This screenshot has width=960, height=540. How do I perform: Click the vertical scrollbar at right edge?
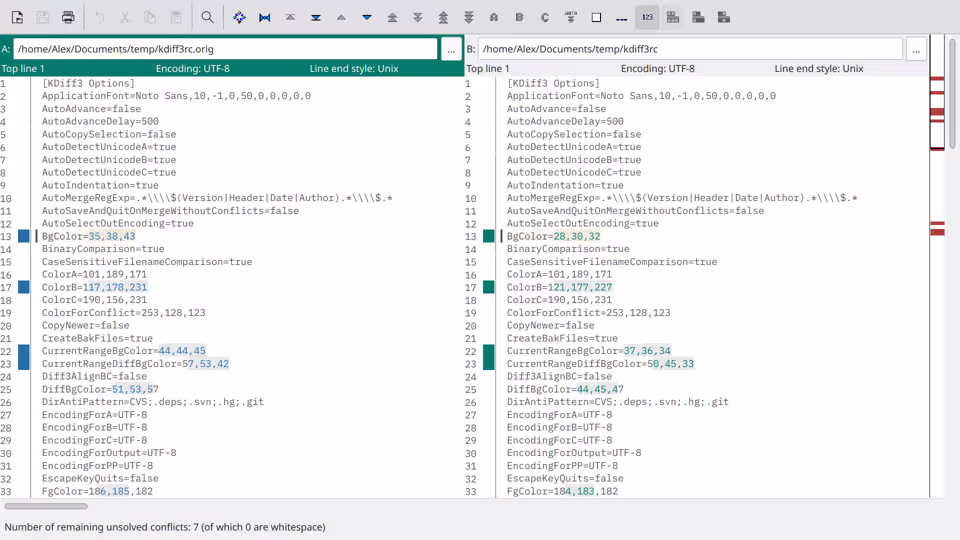pyautogui.click(x=952, y=93)
